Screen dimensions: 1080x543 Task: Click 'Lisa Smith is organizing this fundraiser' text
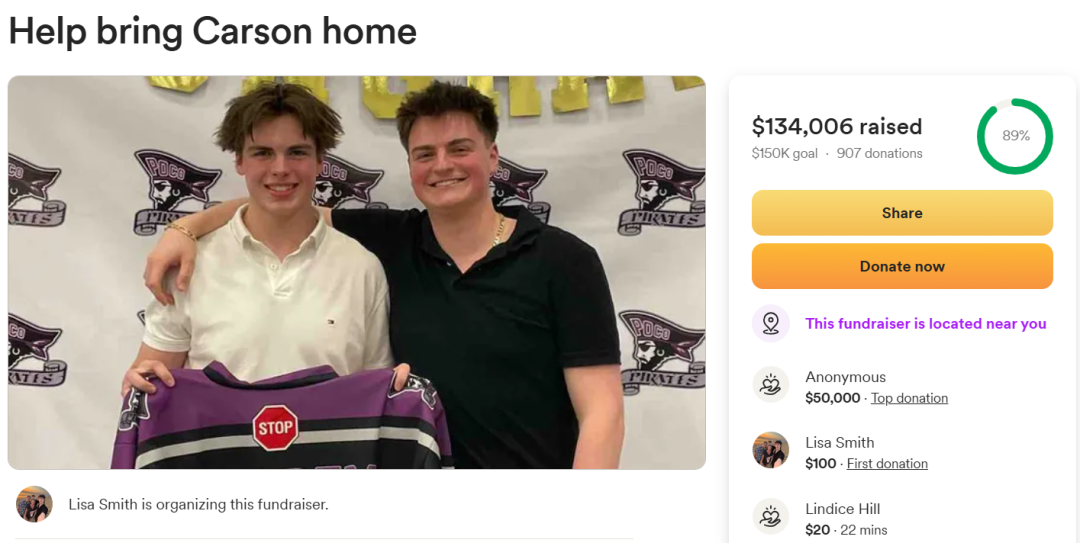coord(198,504)
